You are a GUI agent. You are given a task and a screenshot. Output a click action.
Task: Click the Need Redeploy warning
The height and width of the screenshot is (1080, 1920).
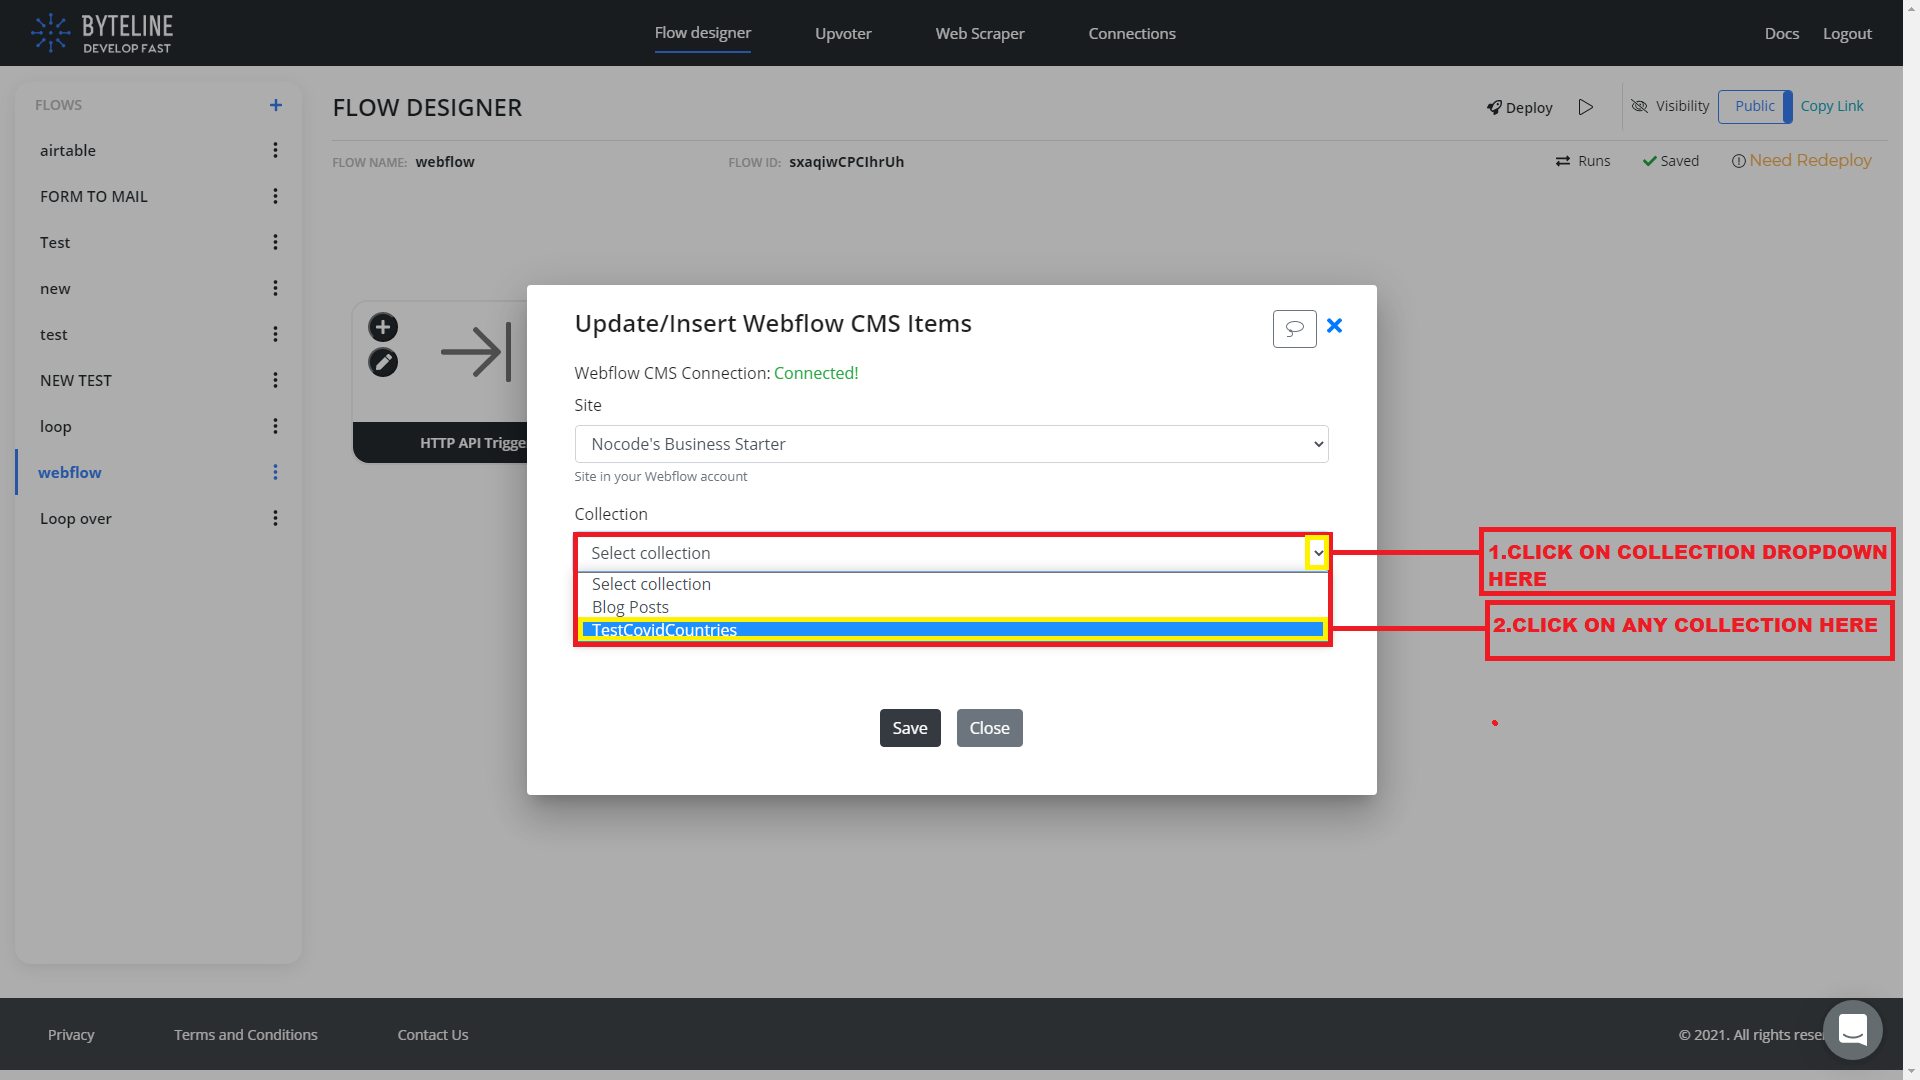point(1801,160)
